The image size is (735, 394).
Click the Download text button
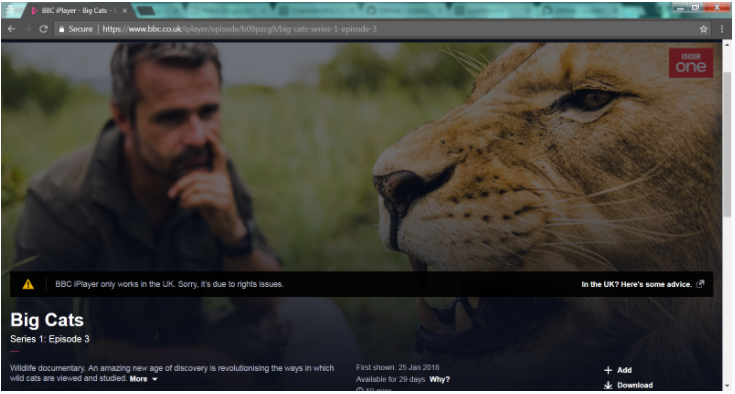[635, 385]
